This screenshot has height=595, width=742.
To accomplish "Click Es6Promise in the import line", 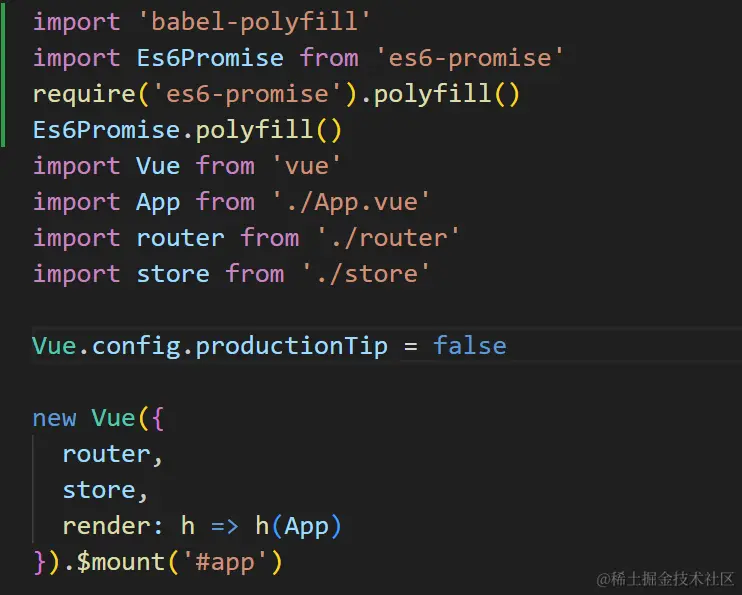I will point(210,58).
